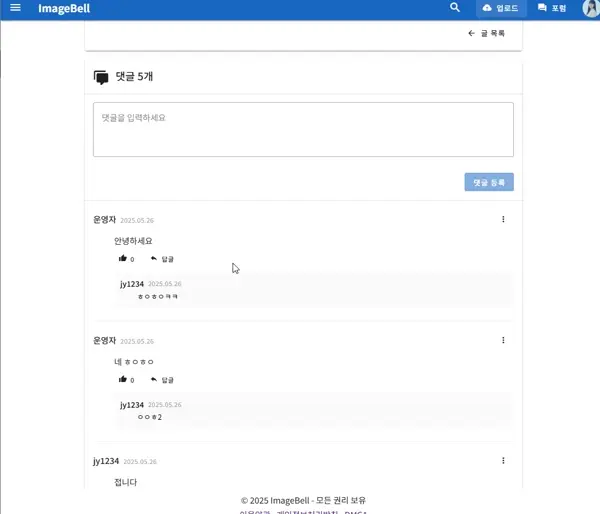Like the 안녕하세요 comment with thumbs-up
Image resolution: width=600 pixels, height=514 pixels.
tap(123, 258)
